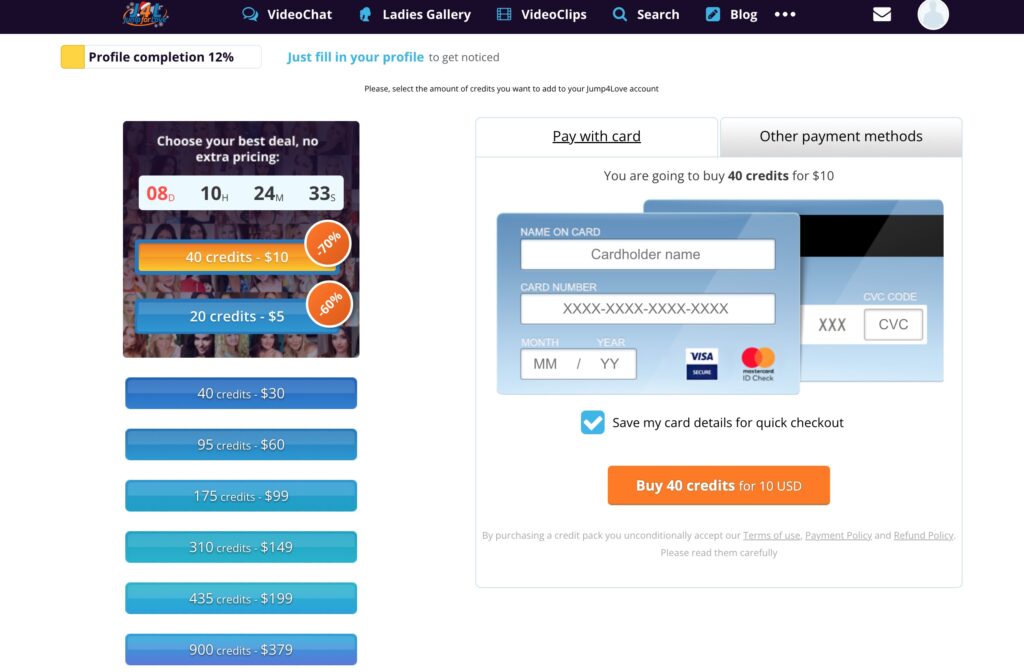Click the VideoChat speech bubble icon

pos(250,15)
